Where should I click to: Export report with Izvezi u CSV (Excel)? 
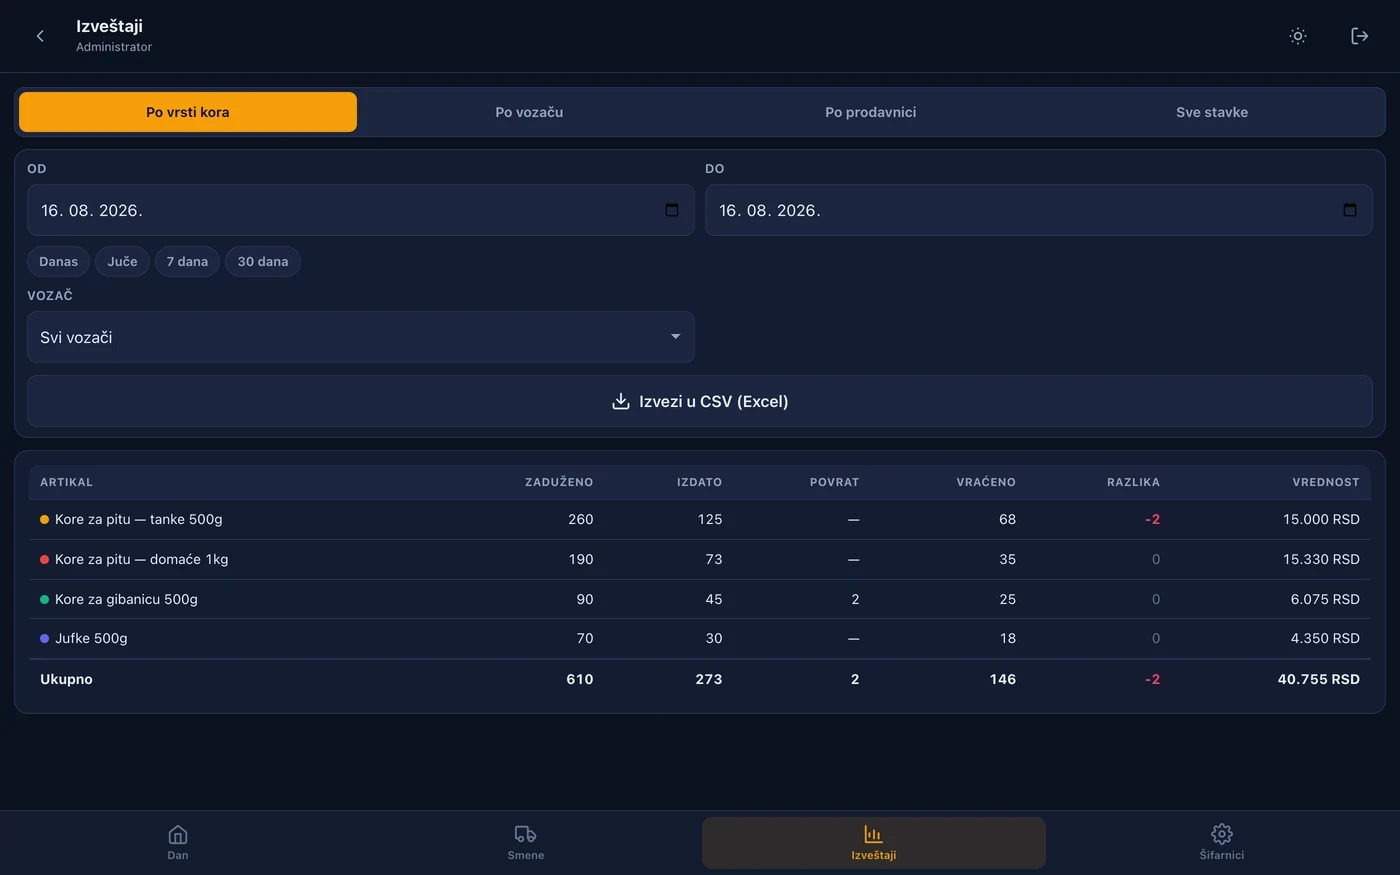click(x=700, y=401)
